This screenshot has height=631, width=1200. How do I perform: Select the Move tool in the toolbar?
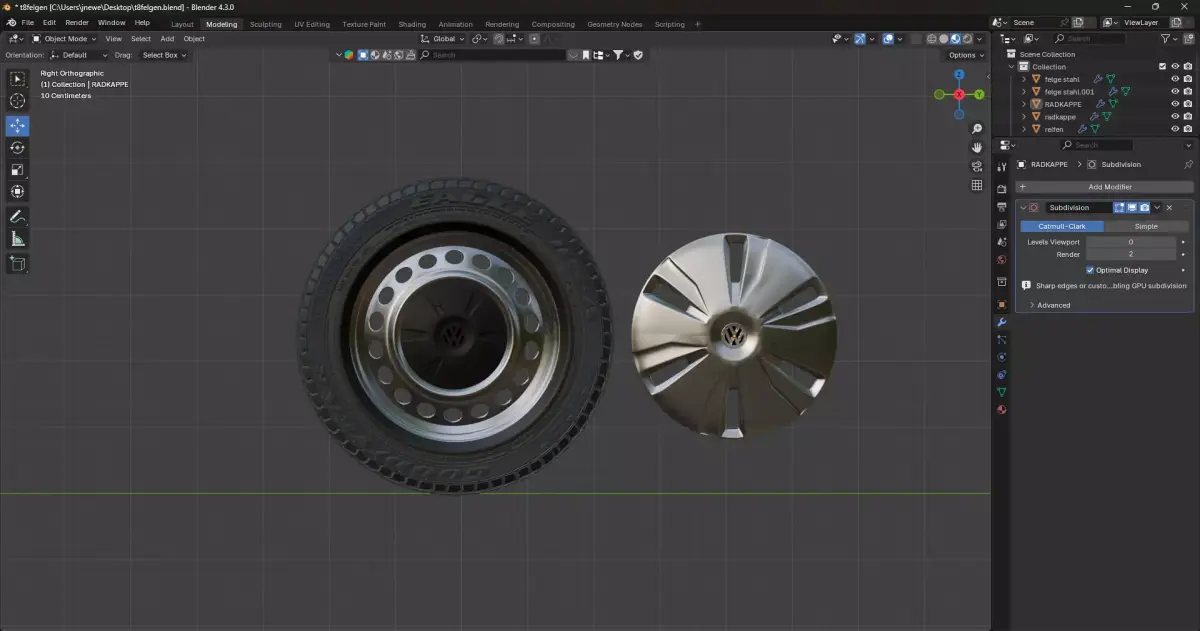tap(17, 126)
